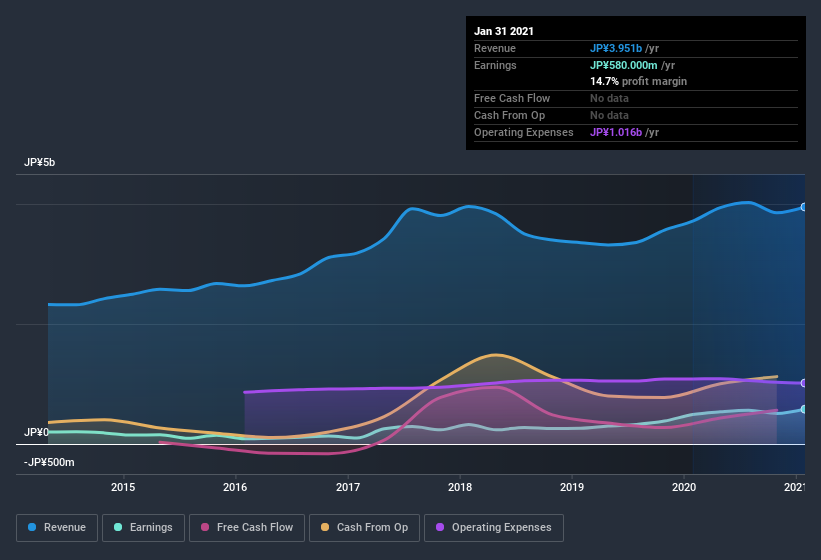Image resolution: width=821 pixels, height=560 pixels.
Task: Click the 2019 x-axis label
Action: tap(572, 487)
